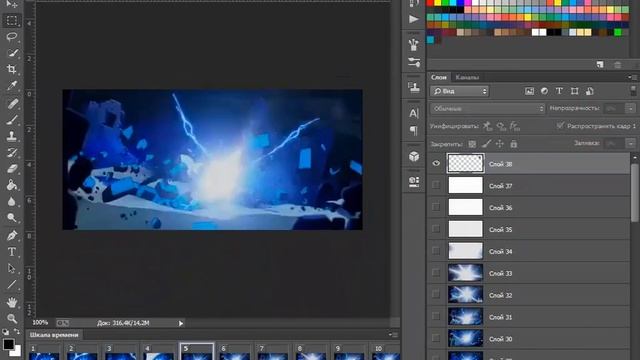Select the Line tool

click(12, 284)
